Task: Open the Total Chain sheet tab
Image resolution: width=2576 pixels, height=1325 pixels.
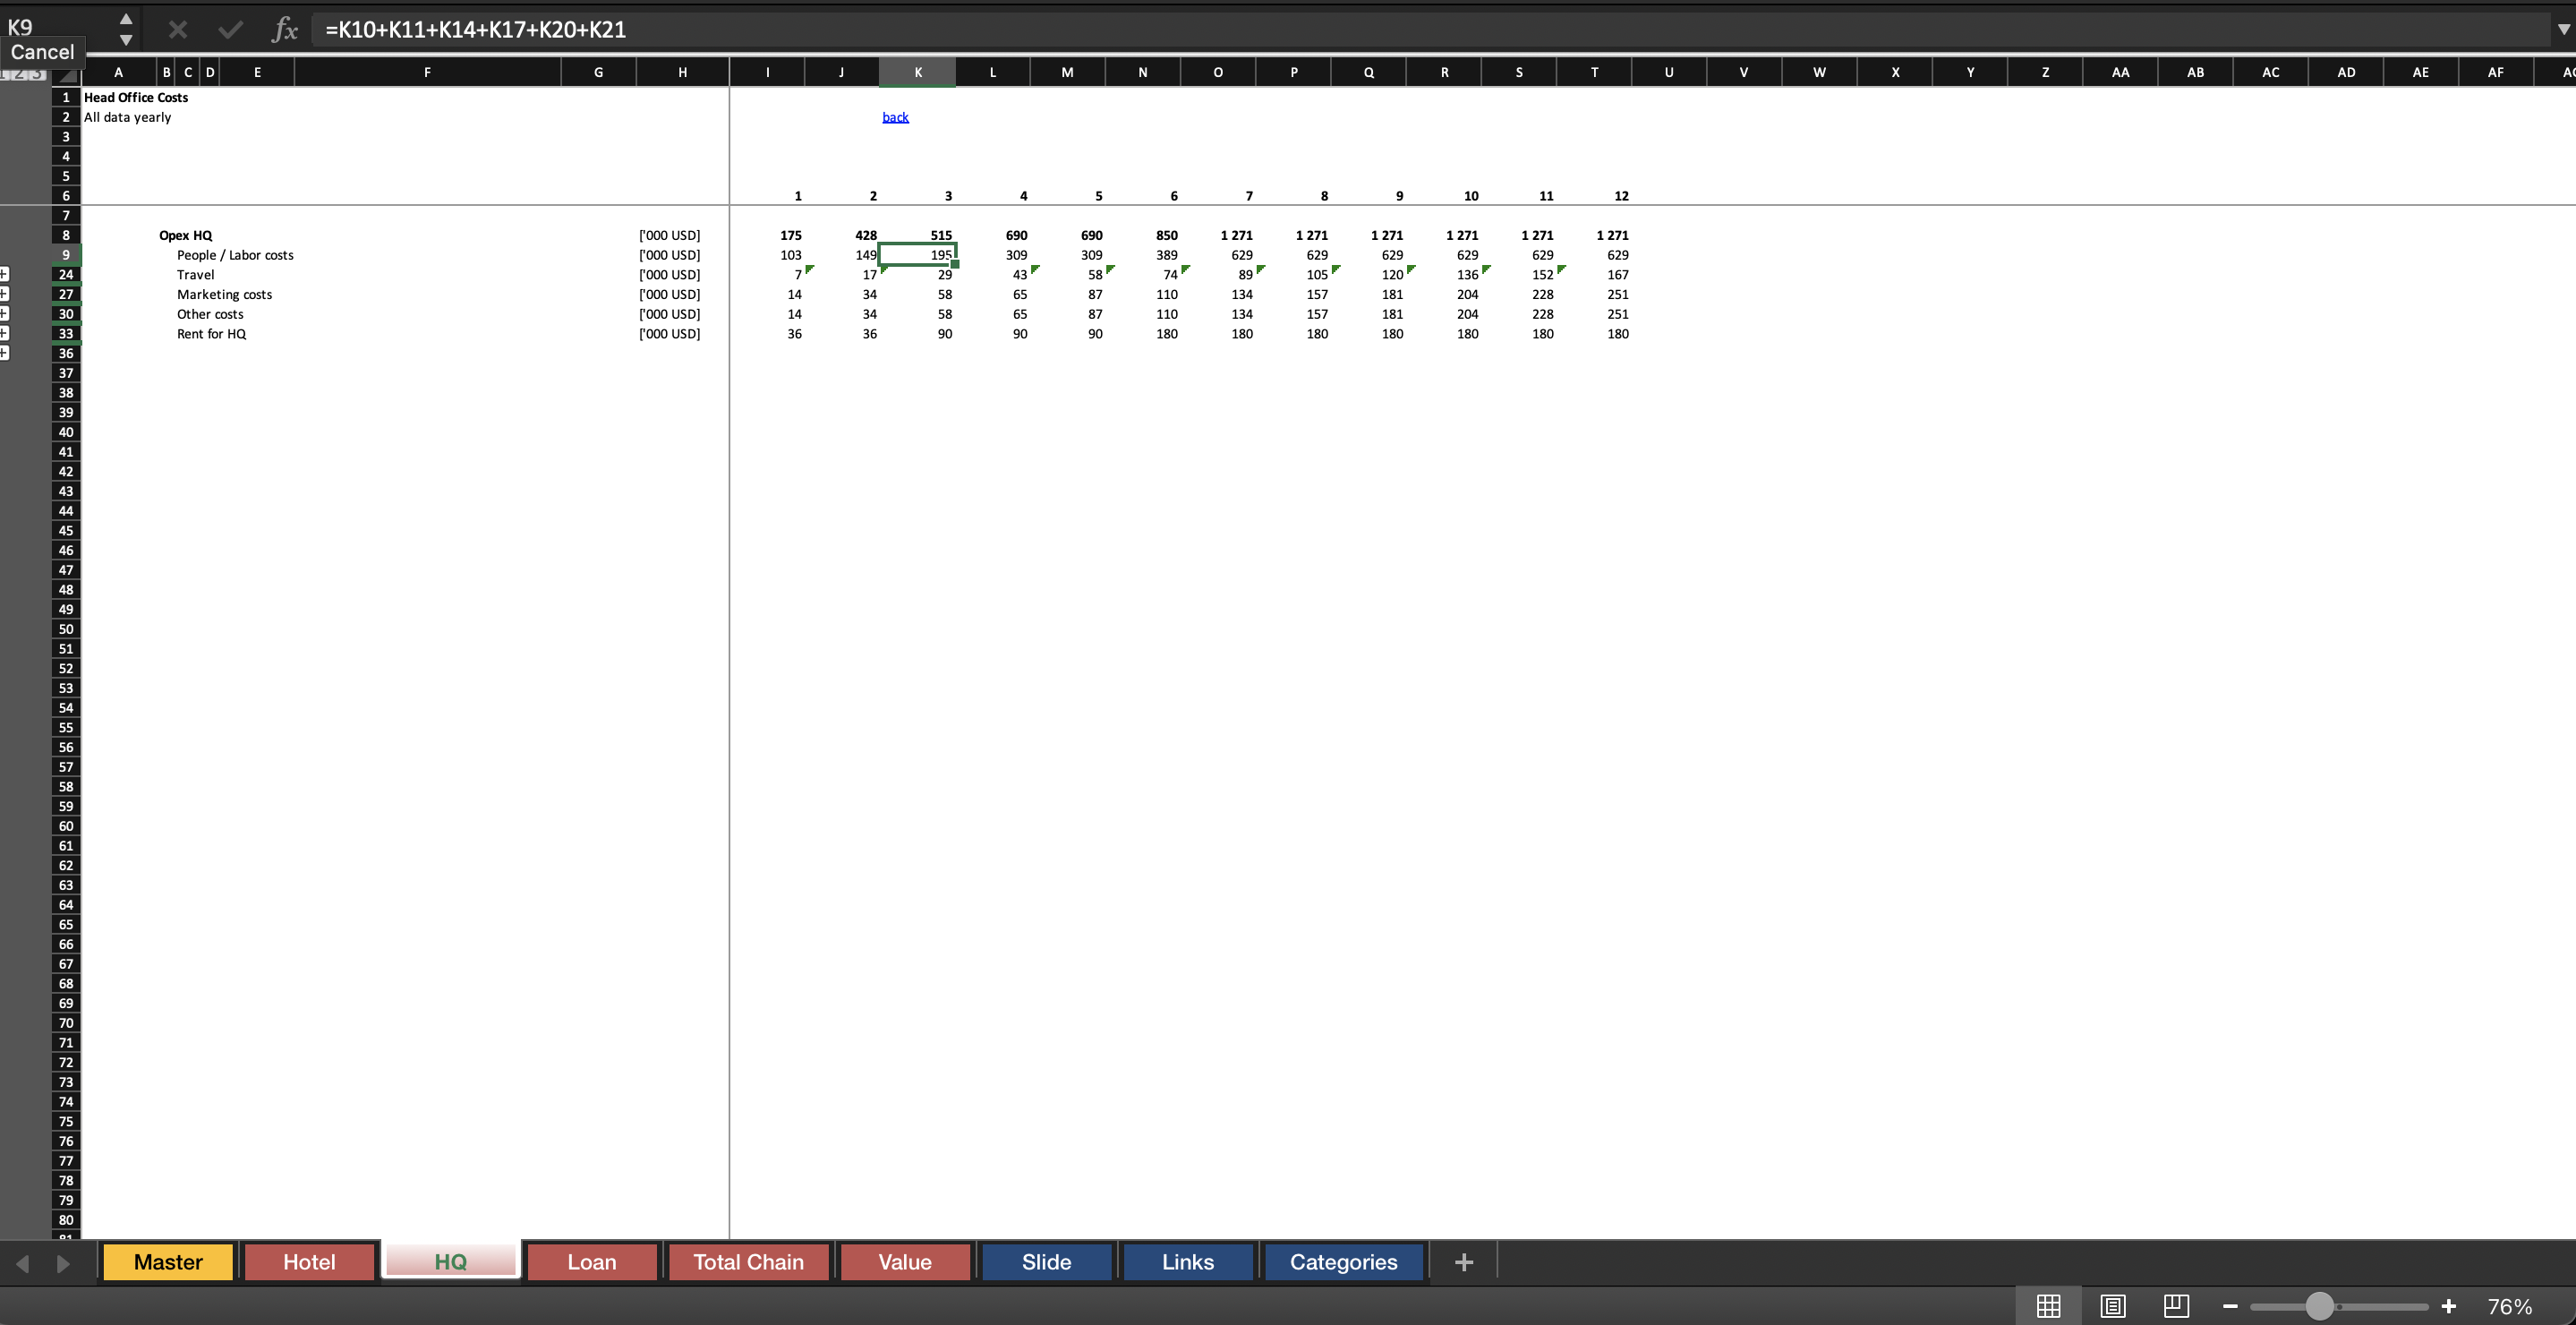Action: [x=749, y=1262]
